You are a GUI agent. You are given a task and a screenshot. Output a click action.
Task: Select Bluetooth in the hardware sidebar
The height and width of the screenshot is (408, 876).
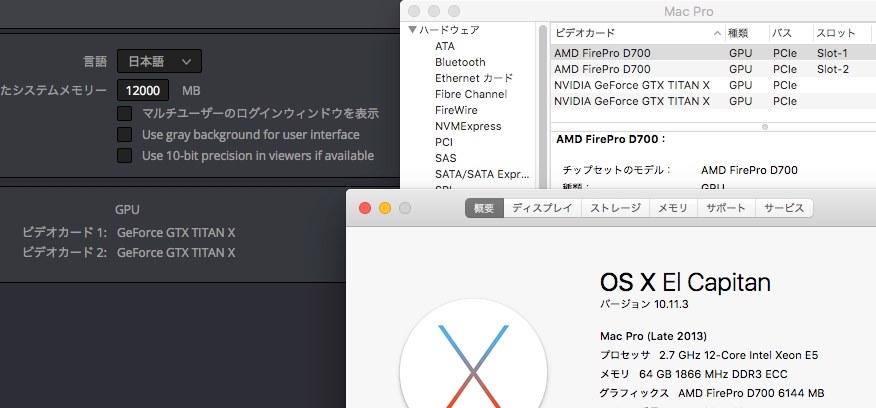(460, 62)
